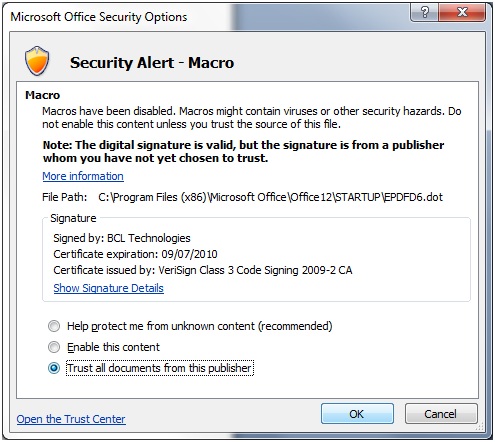
Task: Click the EPDFD6.dot file path text
Action: click(270, 197)
